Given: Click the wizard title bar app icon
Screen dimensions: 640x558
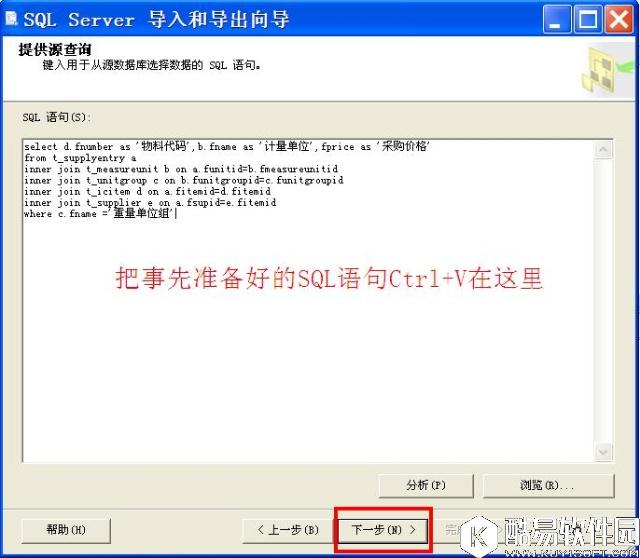Looking at the screenshot, I should tap(11, 18).
